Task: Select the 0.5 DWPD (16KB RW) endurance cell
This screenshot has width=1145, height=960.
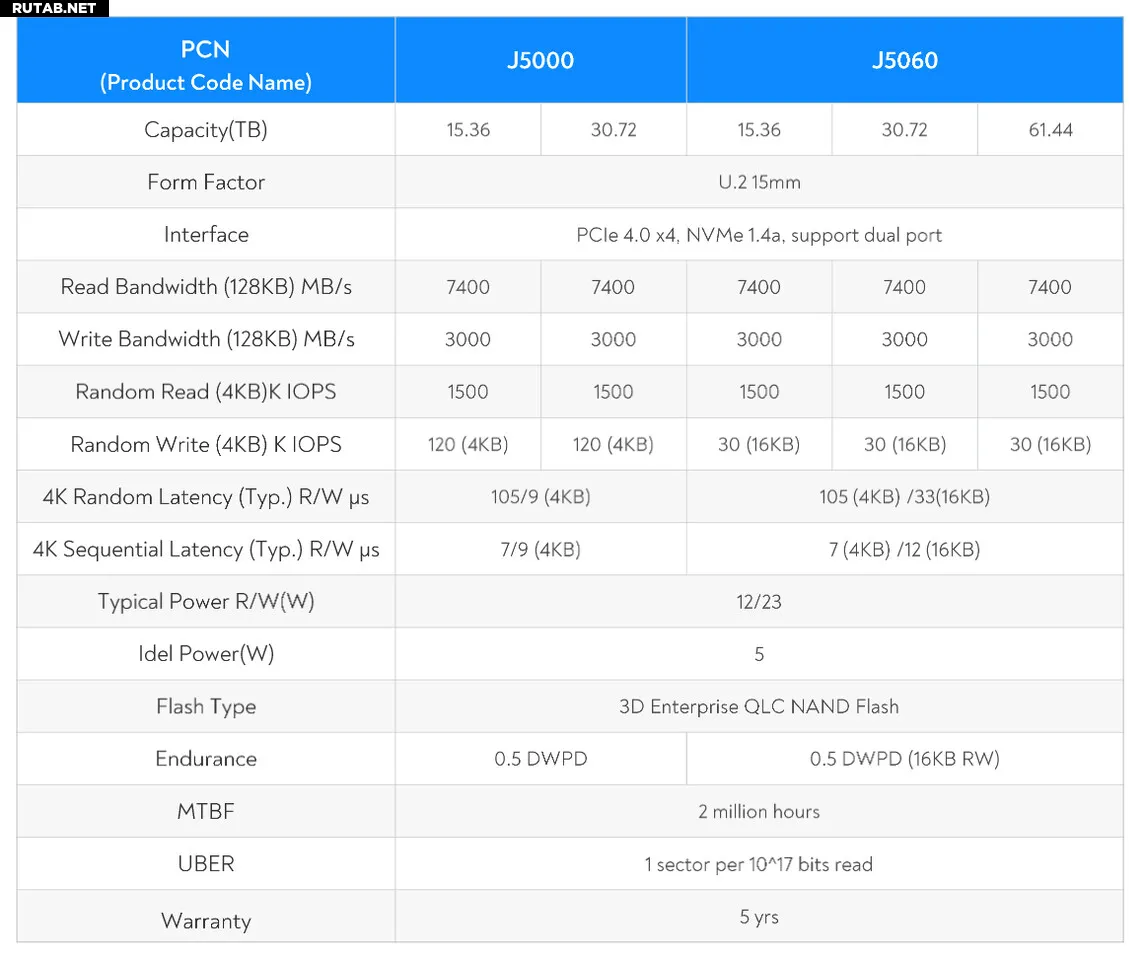Action: point(904,759)
